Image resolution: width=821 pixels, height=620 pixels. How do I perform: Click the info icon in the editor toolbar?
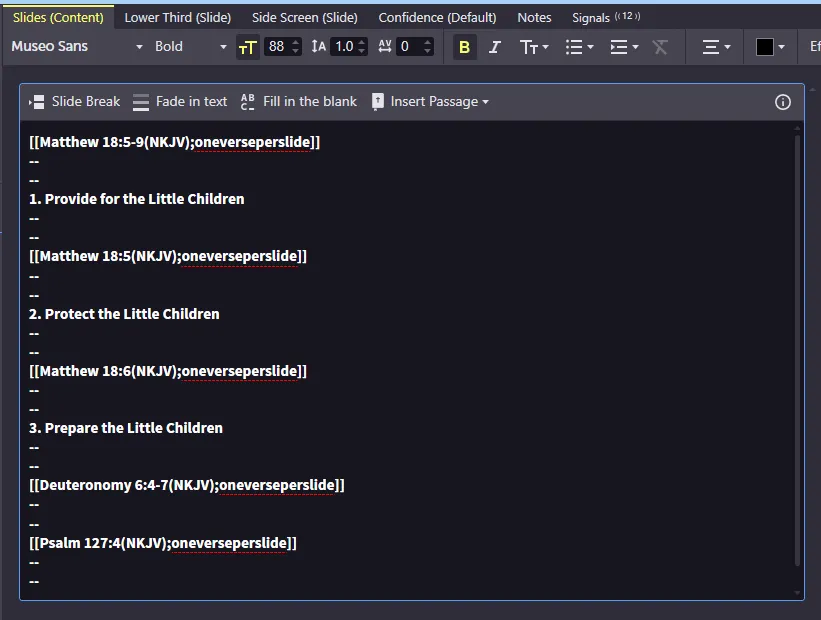pyautogui.click(x=783, y=102)
